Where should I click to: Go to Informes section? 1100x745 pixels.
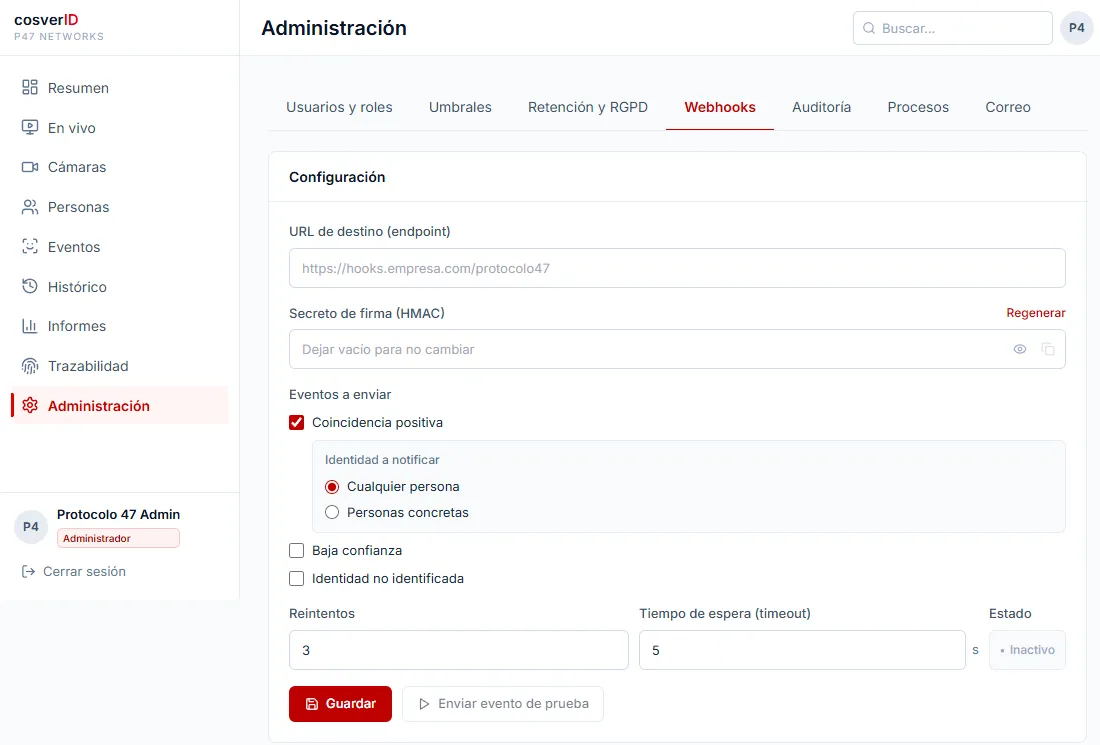[119, 326]
